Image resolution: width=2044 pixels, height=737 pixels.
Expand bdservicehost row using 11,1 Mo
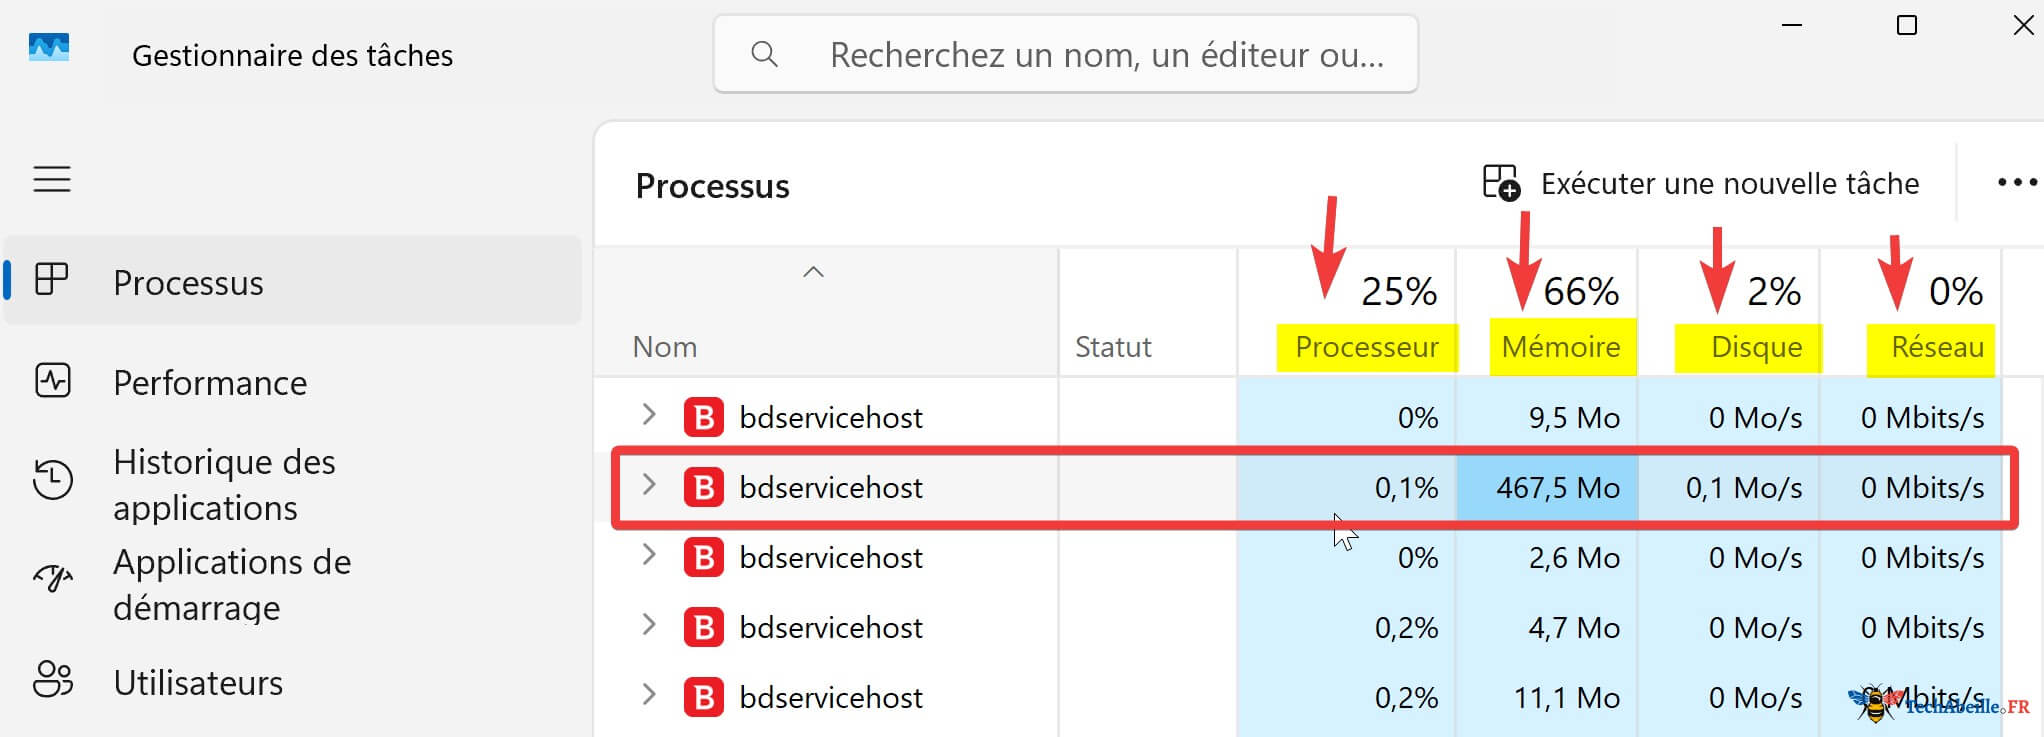pos(649,695)
